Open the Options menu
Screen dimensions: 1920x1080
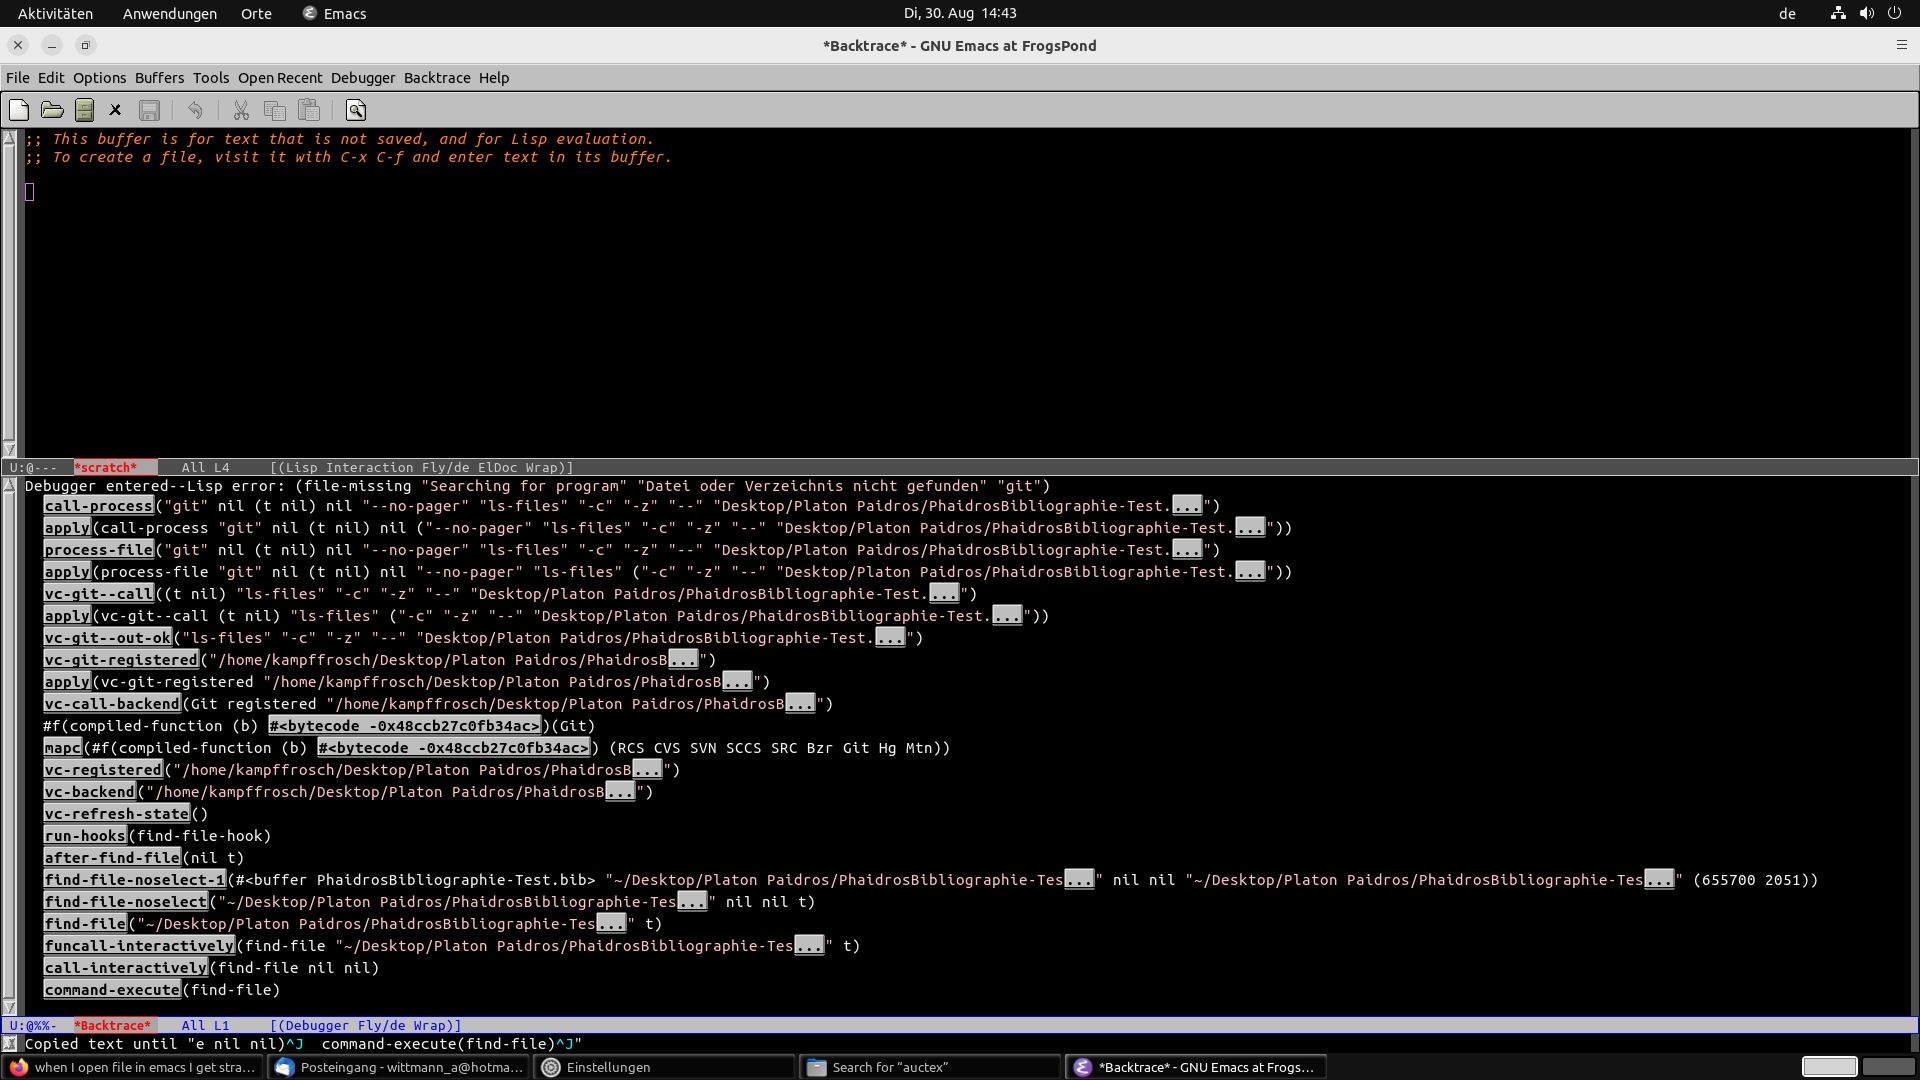pyautogui.click(x=99, y=78)
